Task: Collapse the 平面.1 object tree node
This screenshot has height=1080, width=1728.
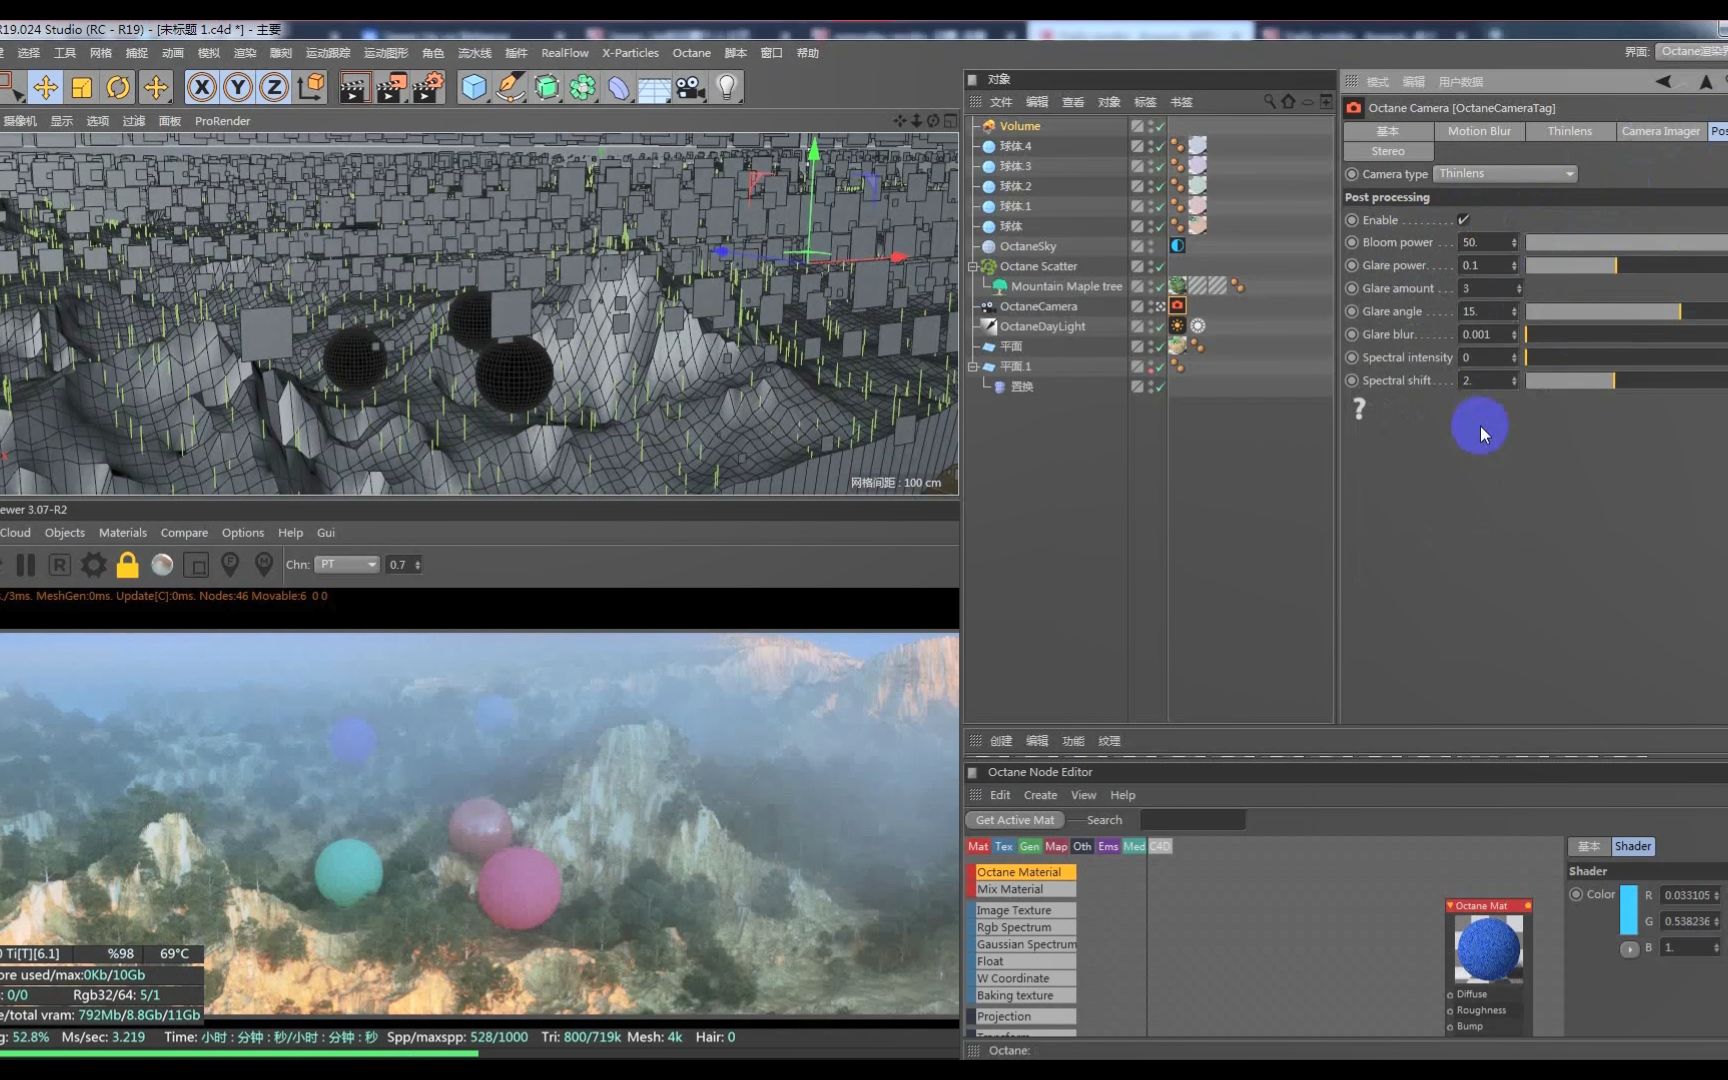Action: (972, 367)
